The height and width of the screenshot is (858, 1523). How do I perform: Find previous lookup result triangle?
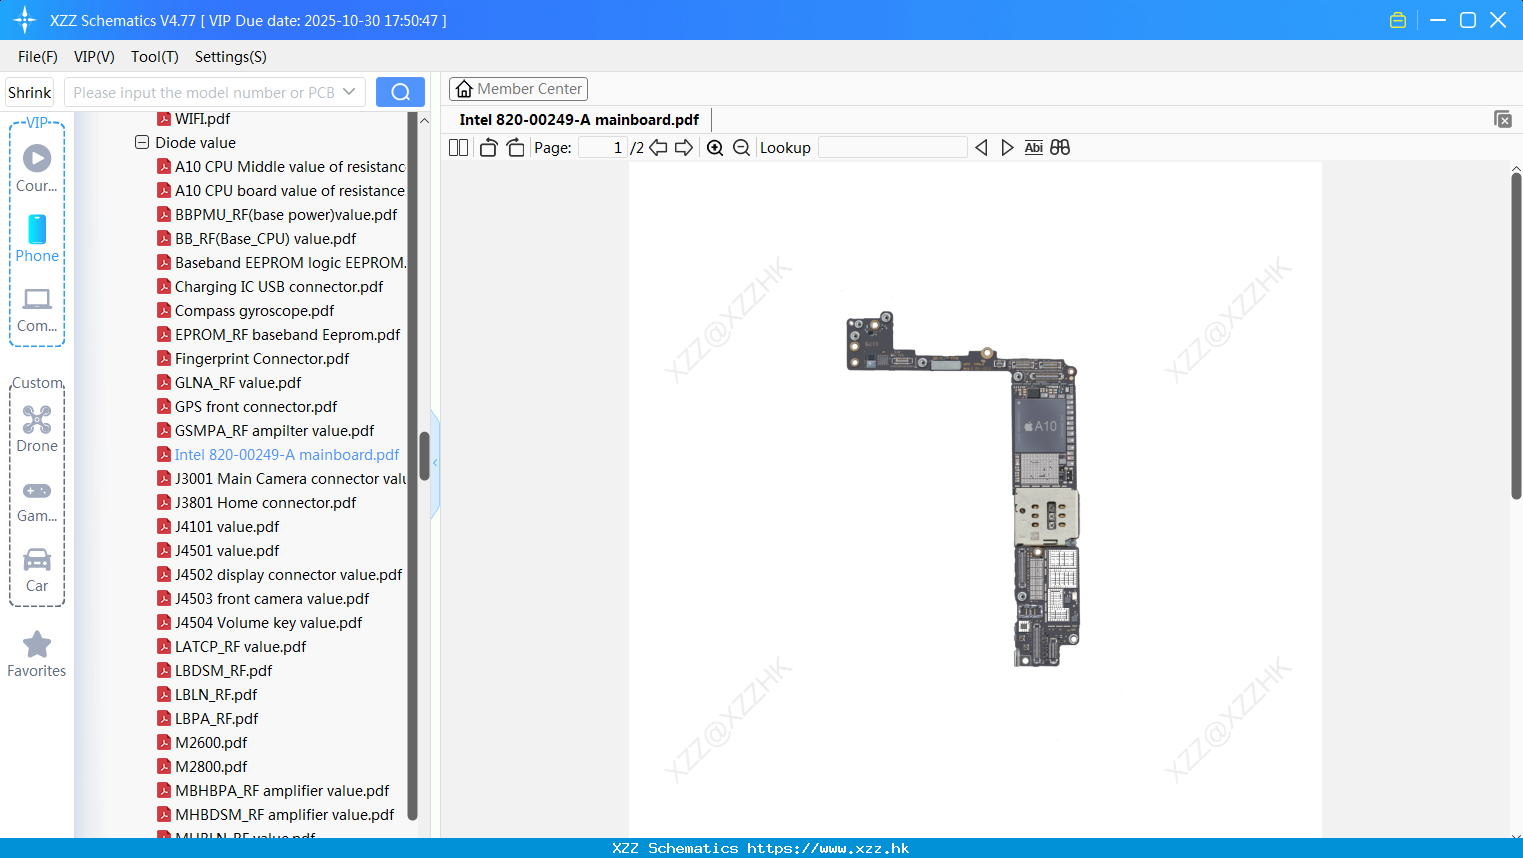point(981,148)
